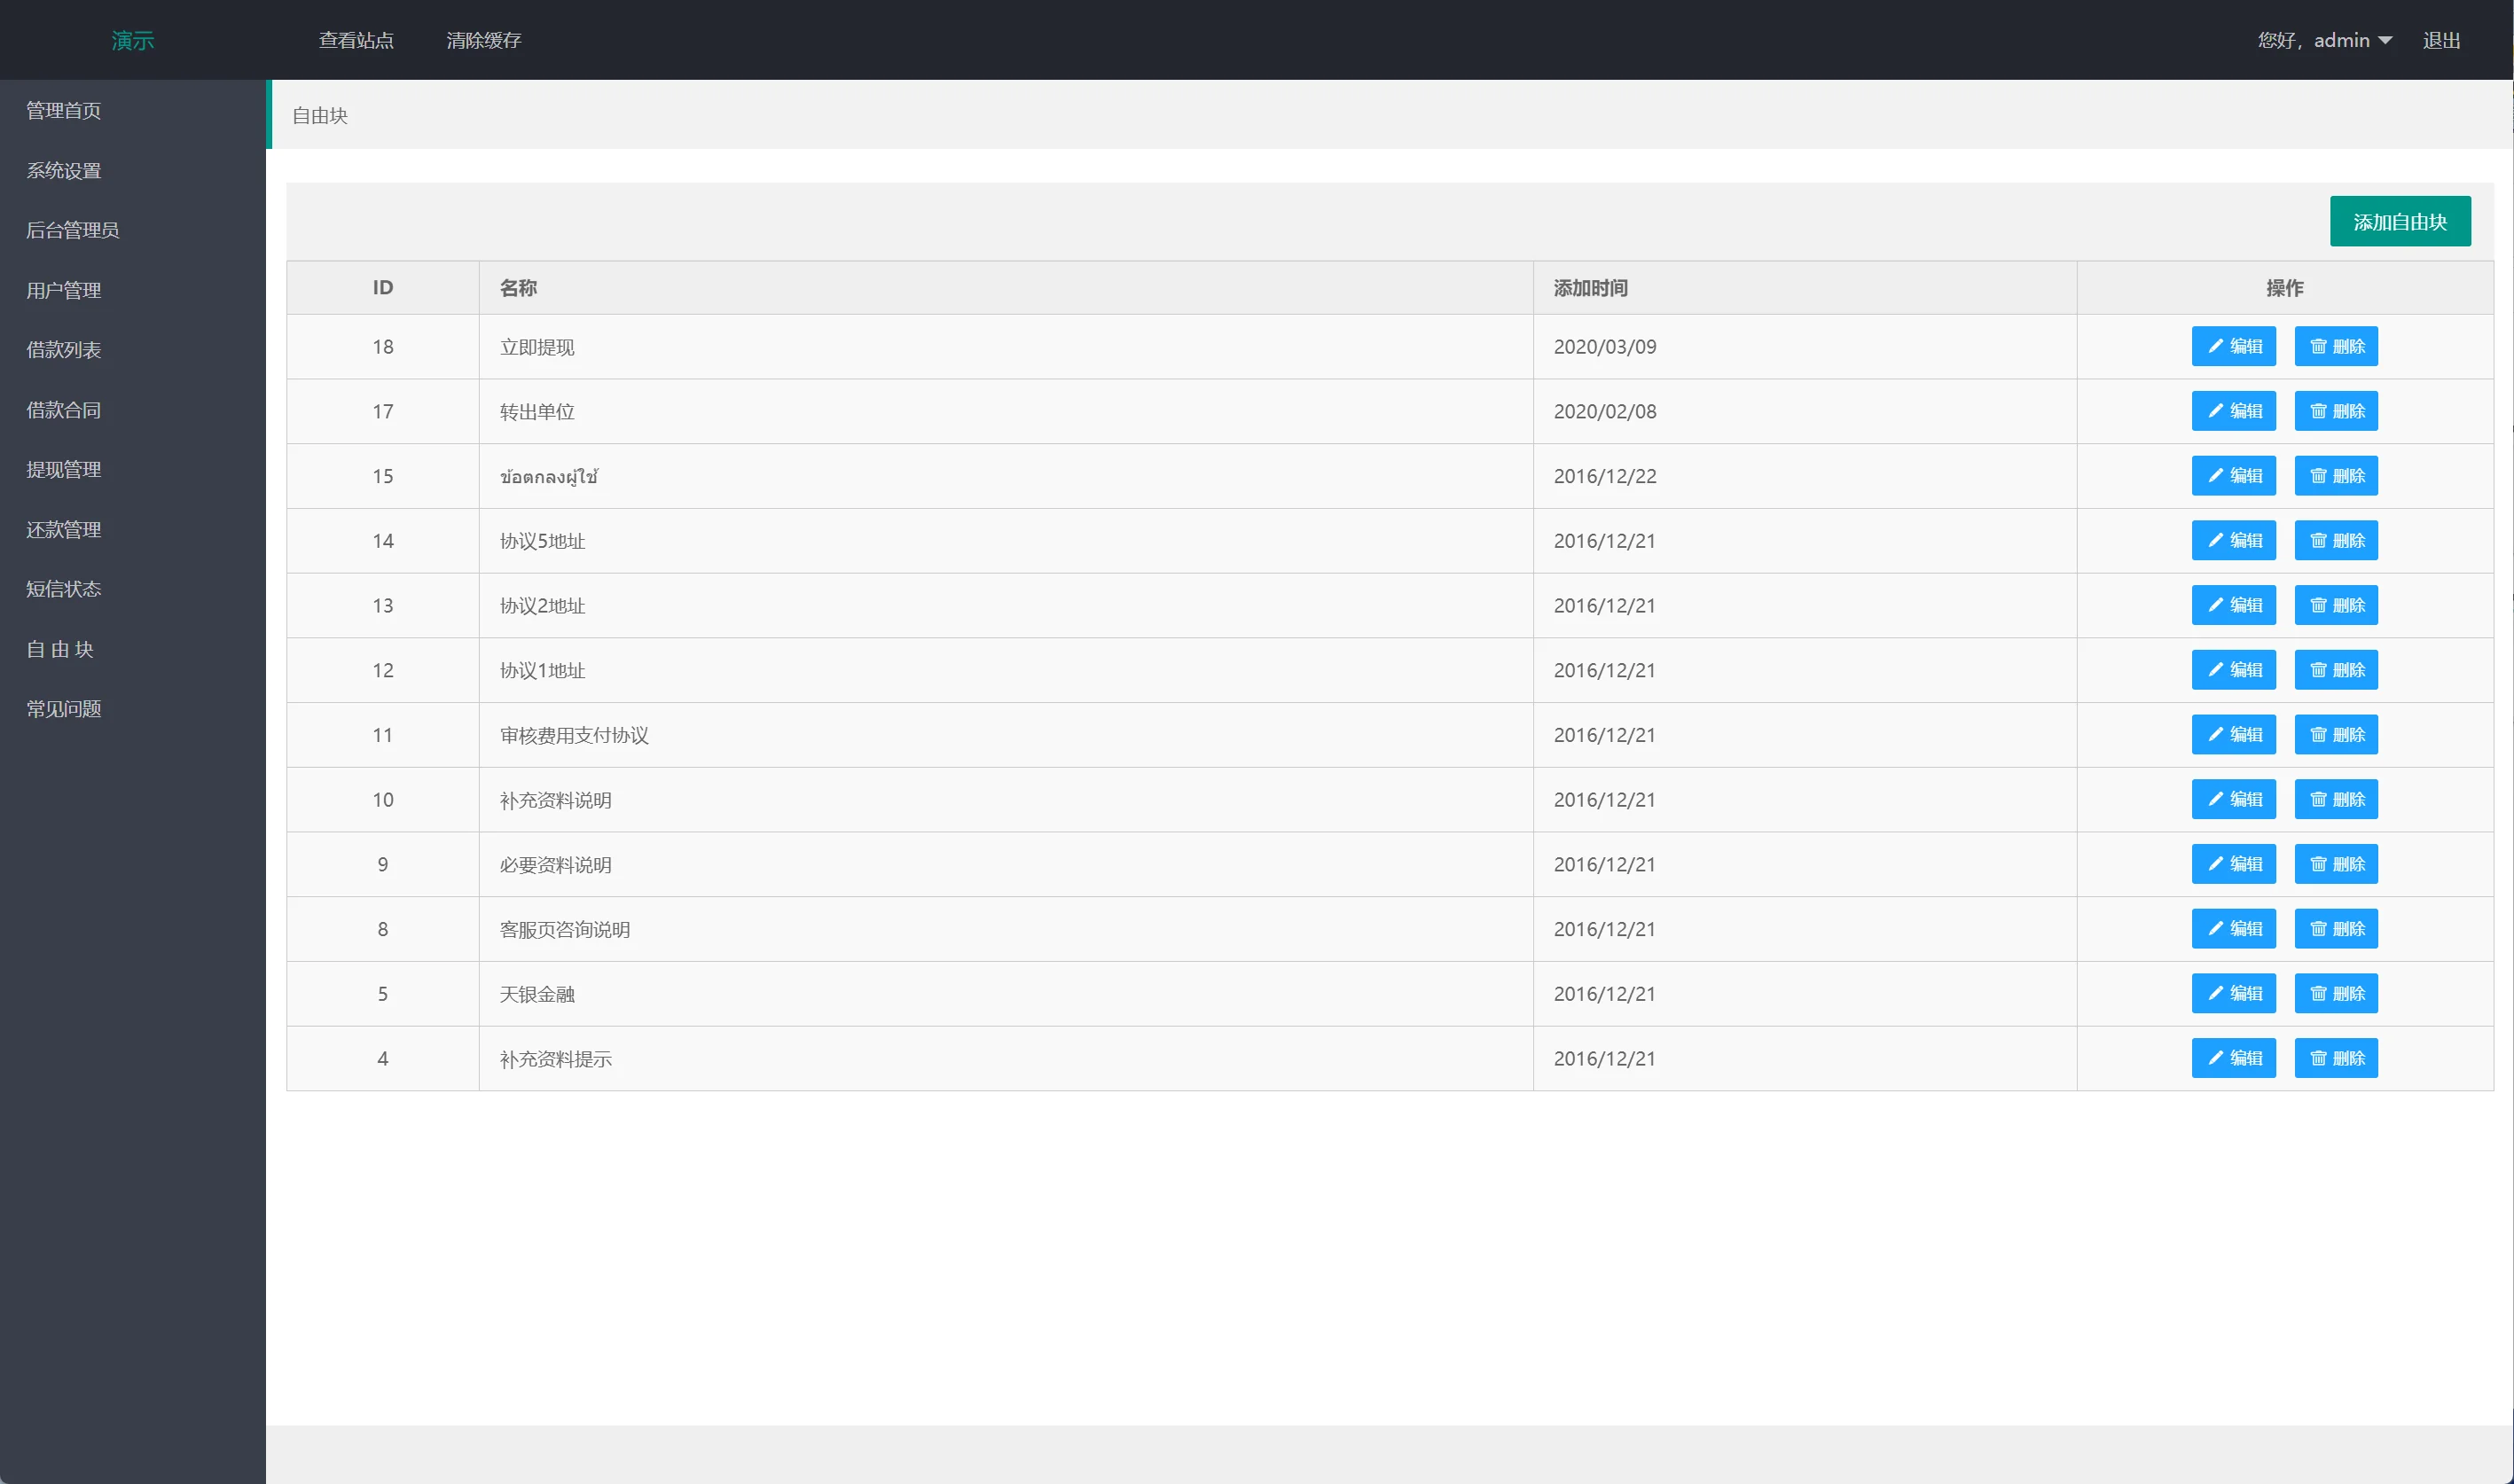The image size is (2514, 1484).
Task: Select 常见问题 in sidebar
Action: [64, 709]
